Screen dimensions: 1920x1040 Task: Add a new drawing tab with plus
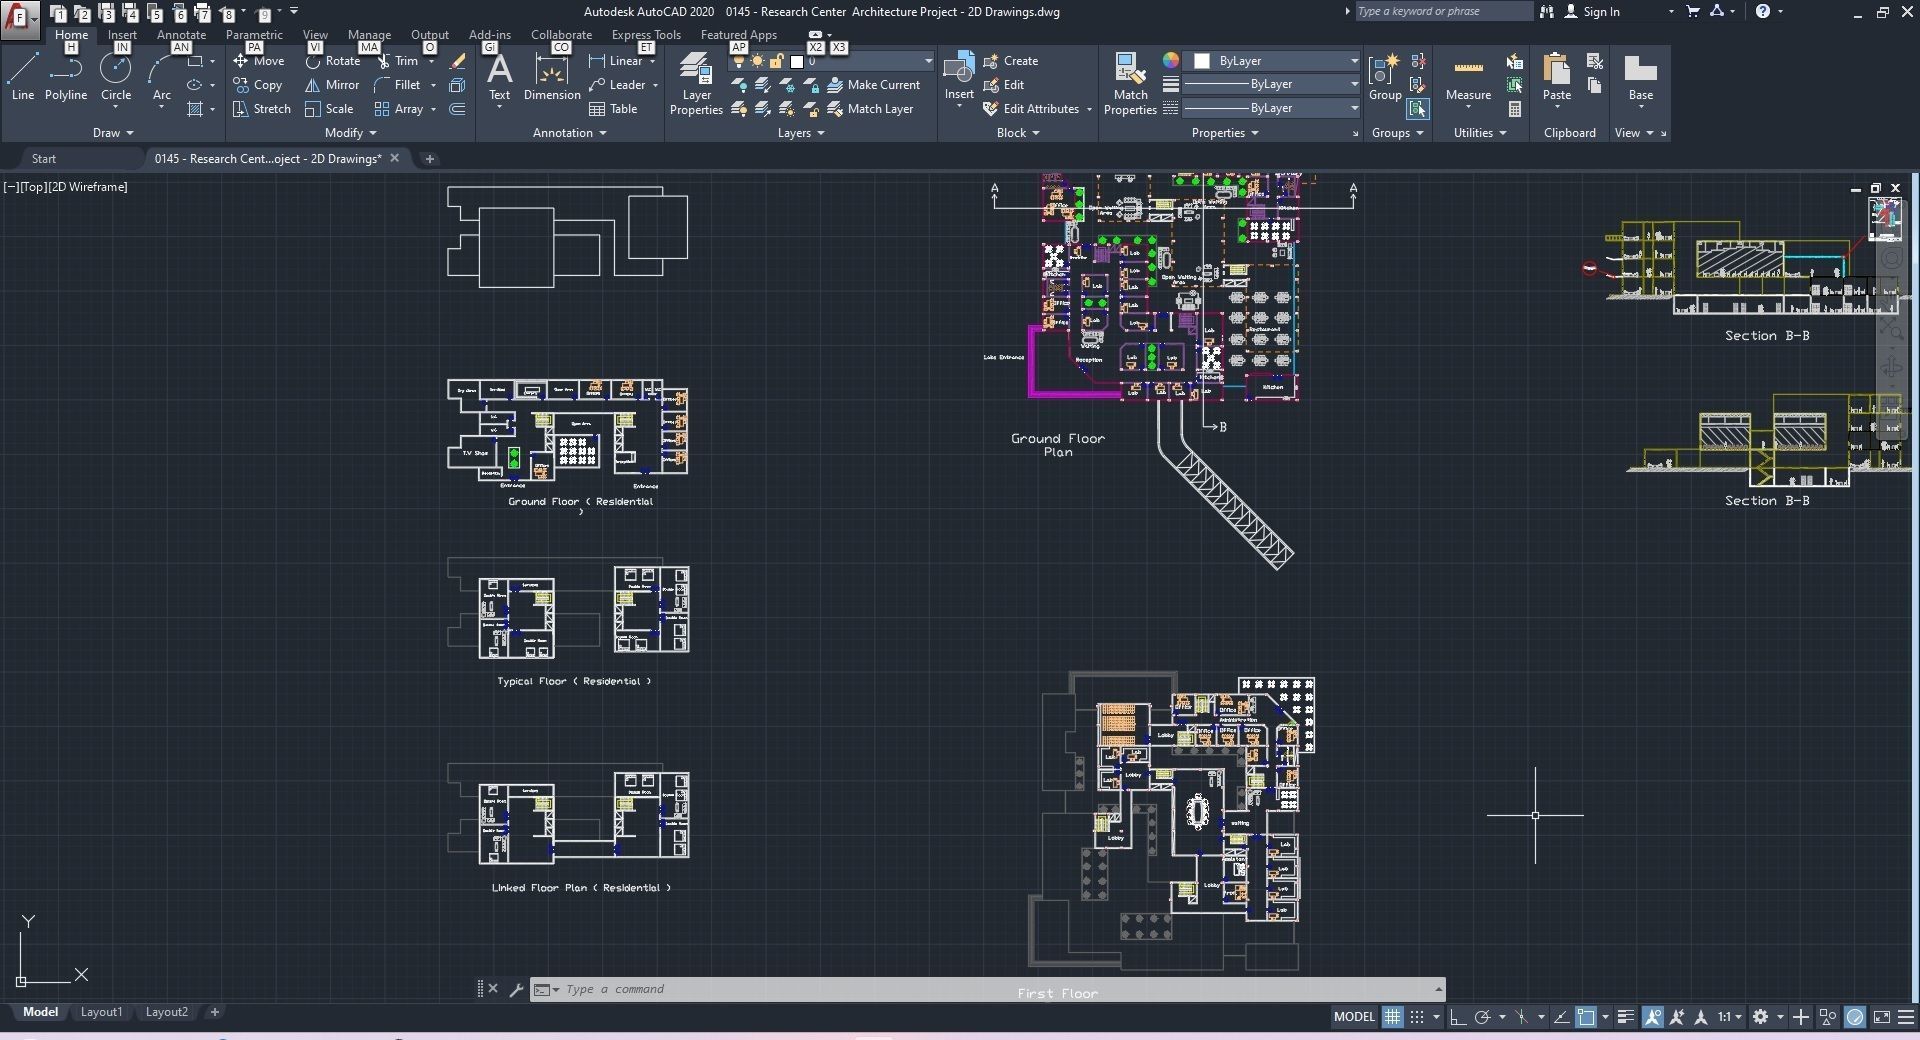[x=429, y=159]
